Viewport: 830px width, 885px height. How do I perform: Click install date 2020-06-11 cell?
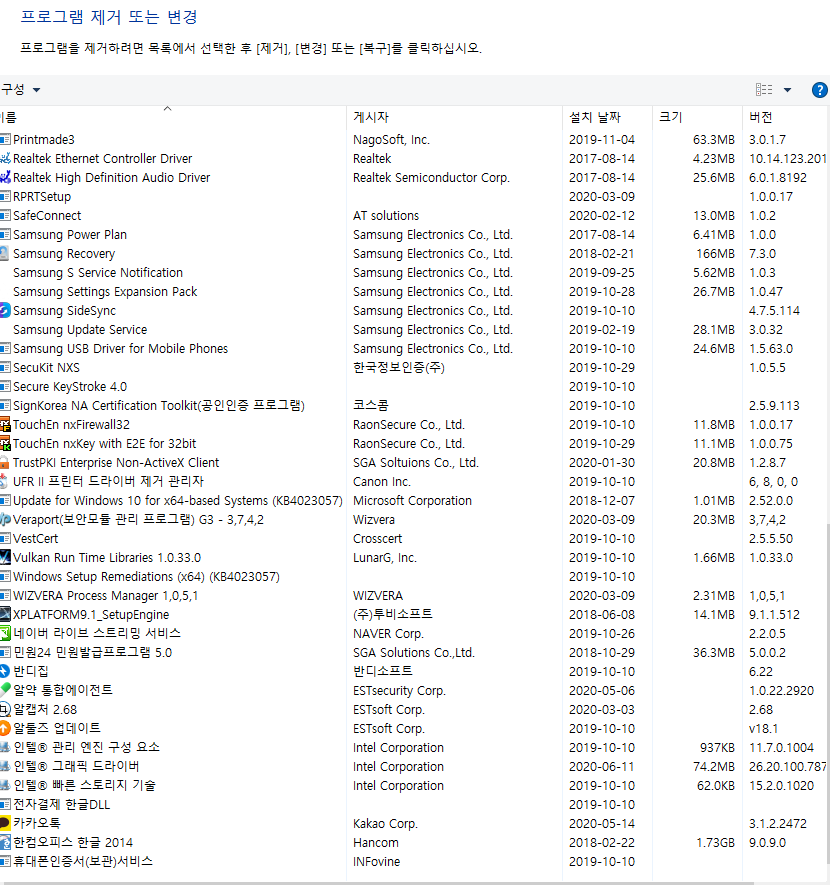pos(601,766)
